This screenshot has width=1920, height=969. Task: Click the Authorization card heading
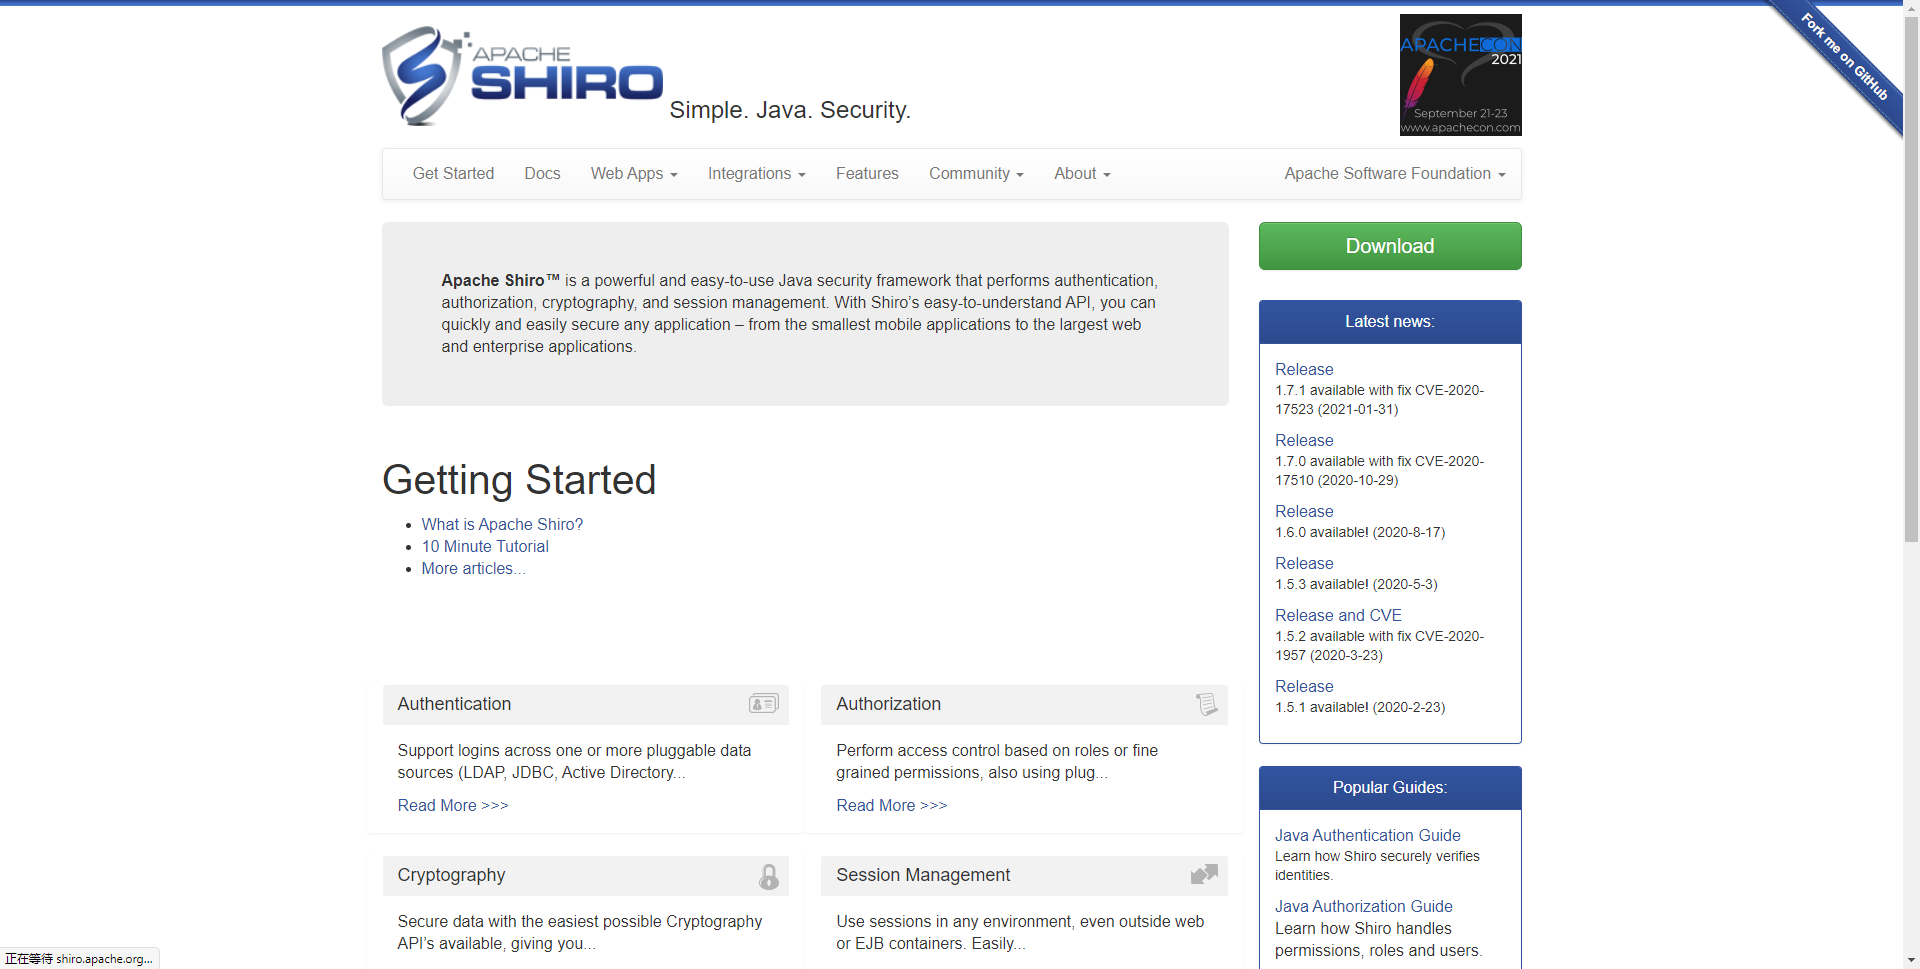pos(888,704)
